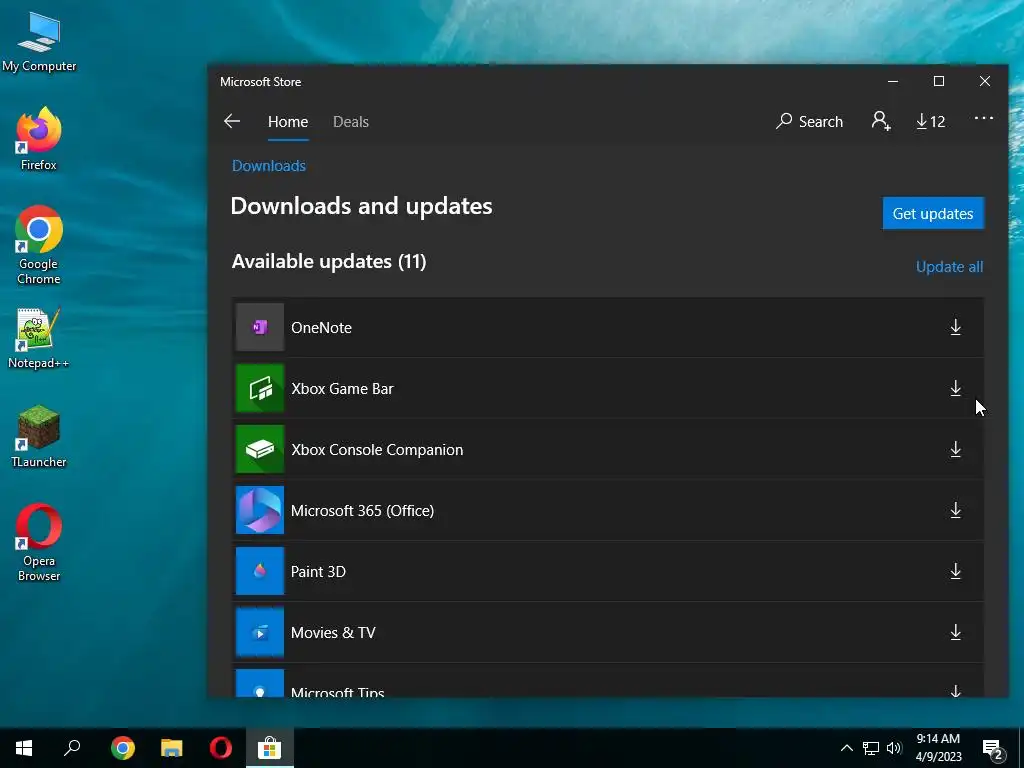Screen dimensions: 1024x768
Task: Open the taskbar clock and date
Action: coord(938,748)
